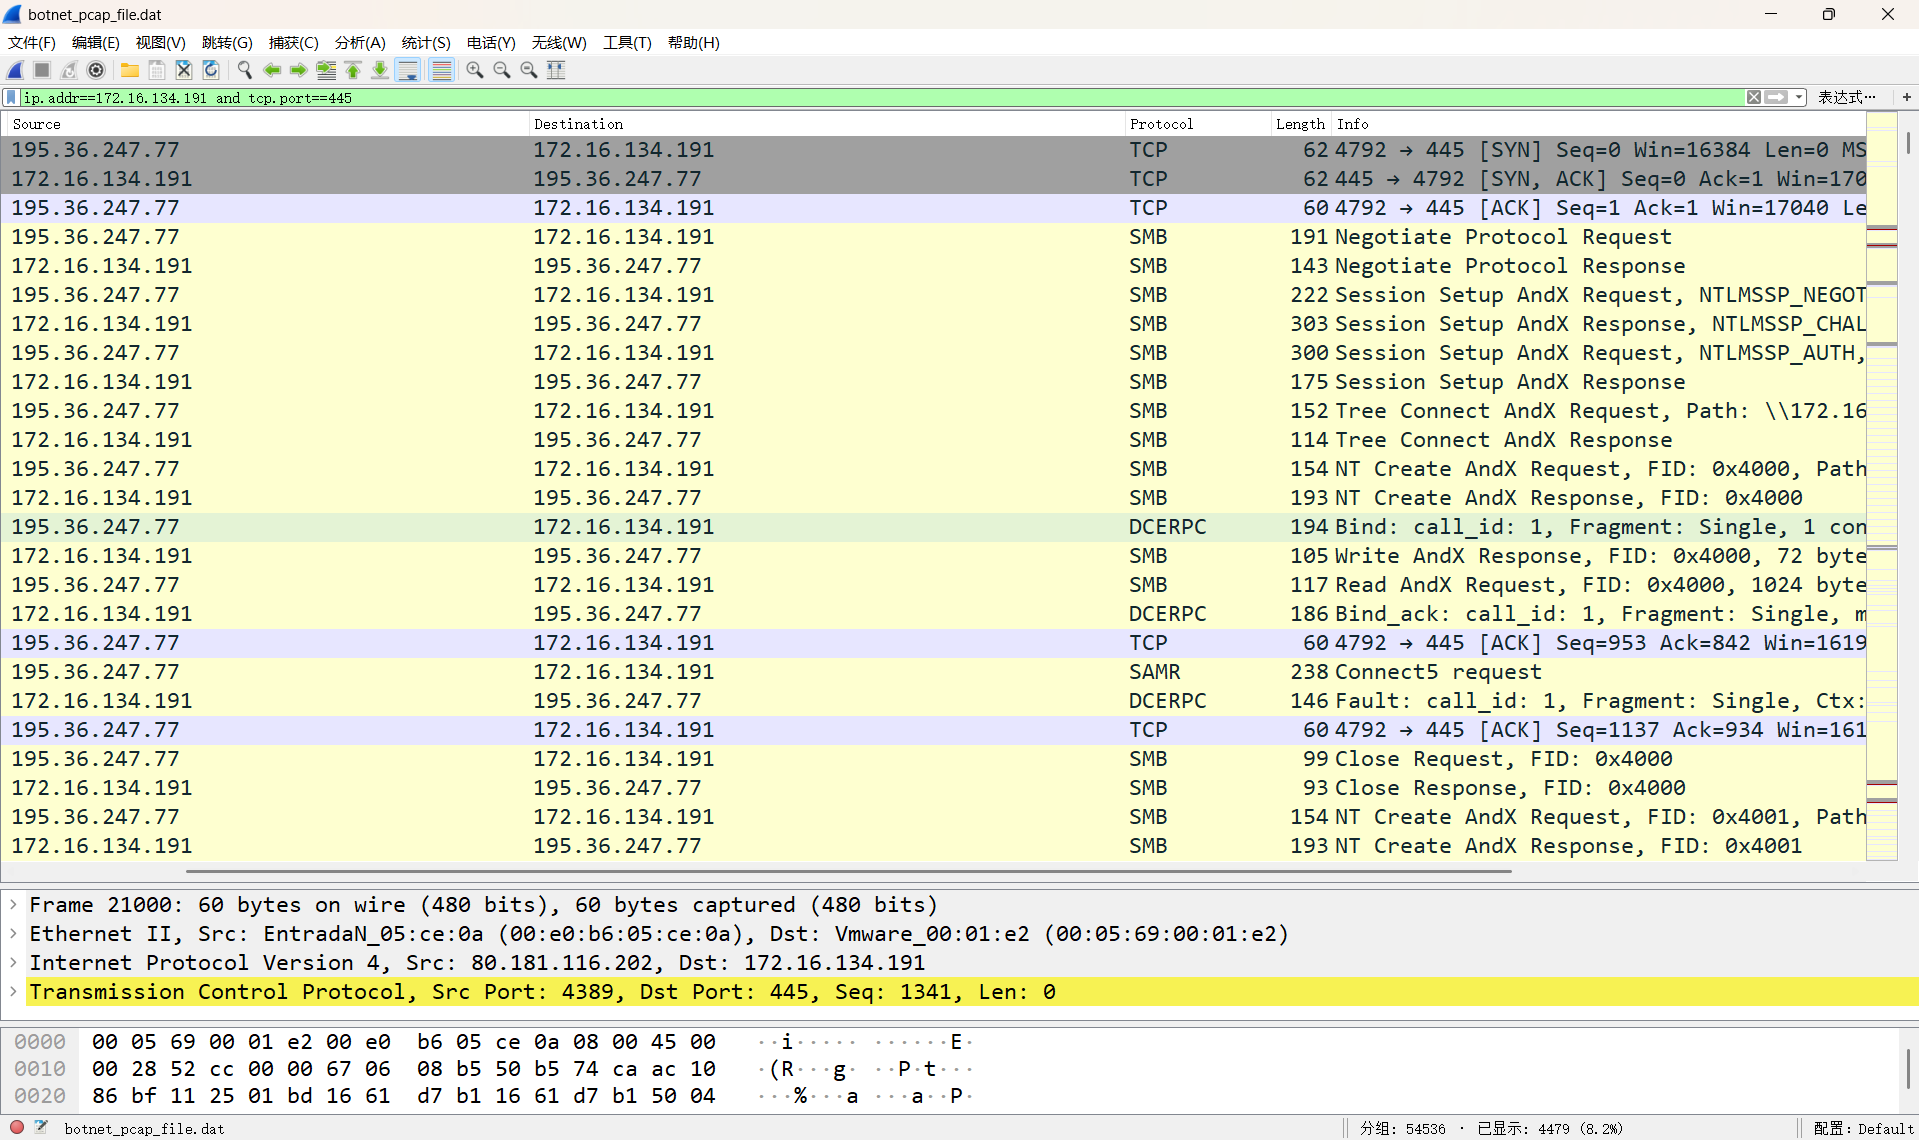The image size is (1919, 1140).
Task: Open the 电话(Y) menu
Action: [x=491, y=42]
